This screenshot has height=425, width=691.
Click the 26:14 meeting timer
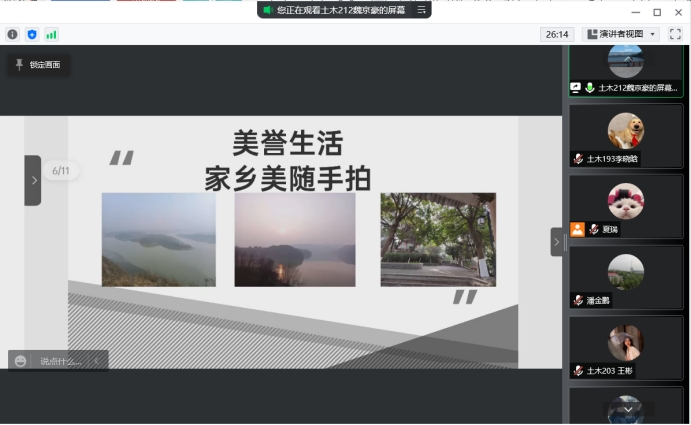click(557, 34)
